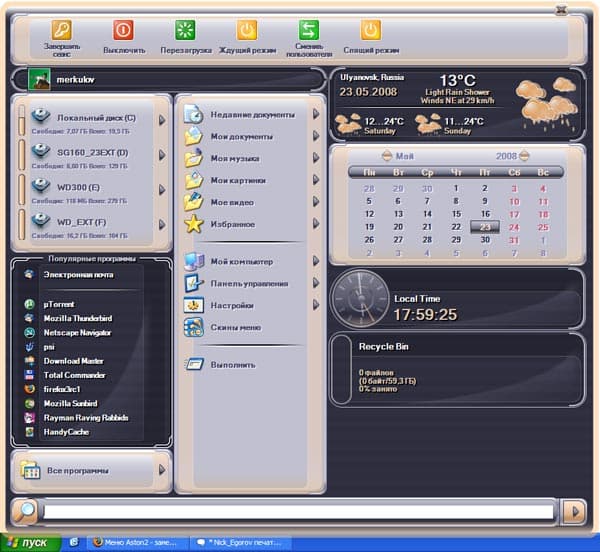Launch Mozilla Thunderbird
The width and height of the screenshot is (600, 552).
(78, 318)
